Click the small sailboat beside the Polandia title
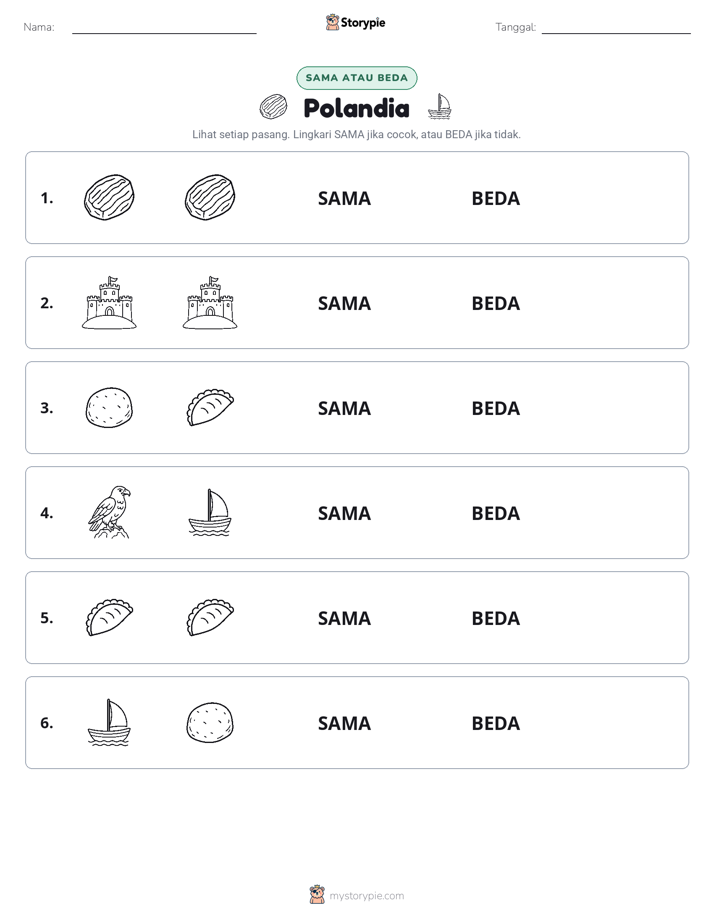This screenshot has height=924, width=714. click(439, 106)
